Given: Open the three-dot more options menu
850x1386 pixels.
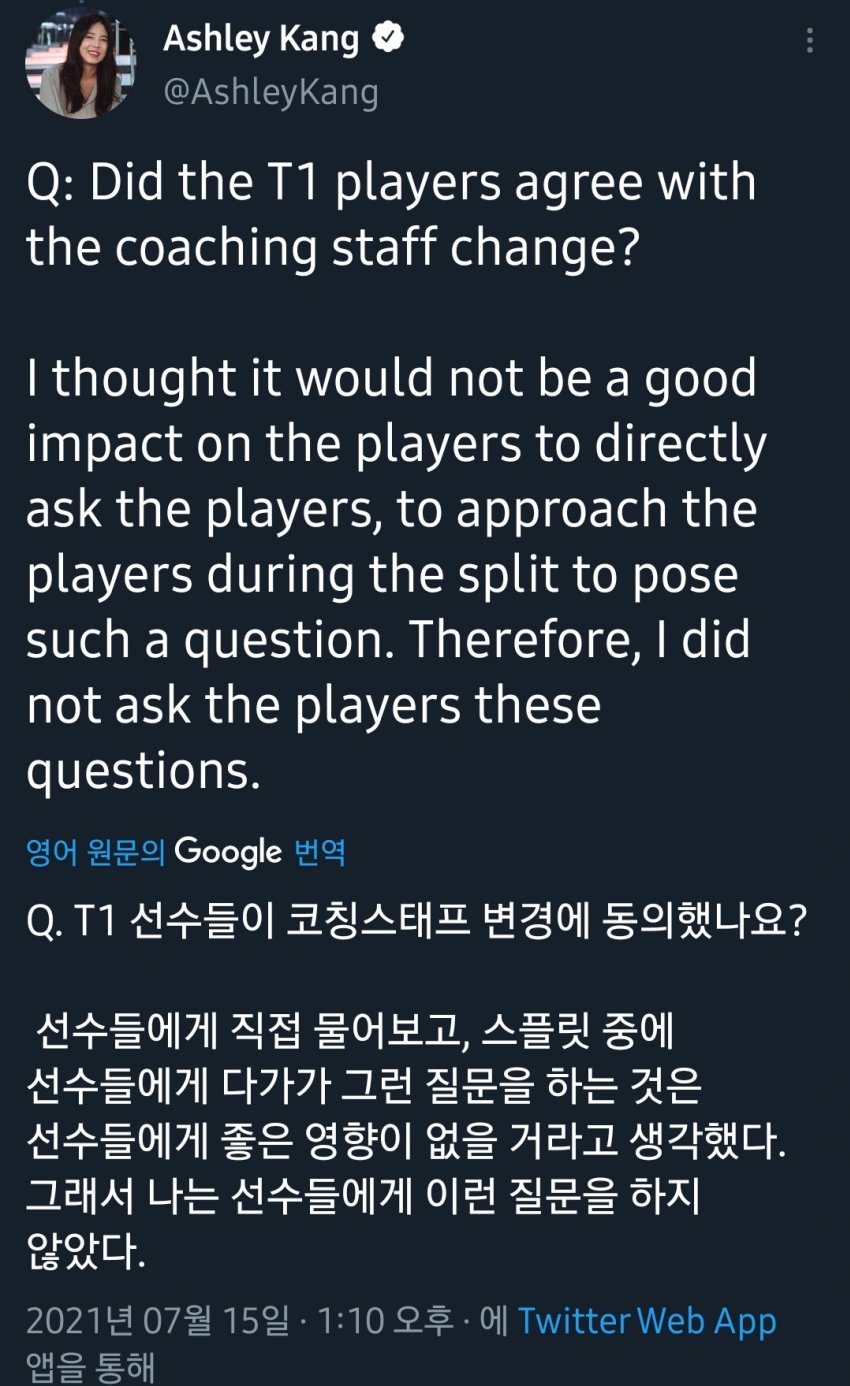Looking at the screenshot, I should tap(810, 41).
